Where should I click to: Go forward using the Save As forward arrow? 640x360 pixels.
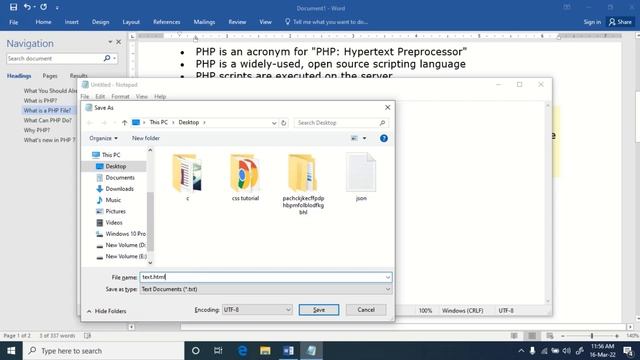[104, 122]
